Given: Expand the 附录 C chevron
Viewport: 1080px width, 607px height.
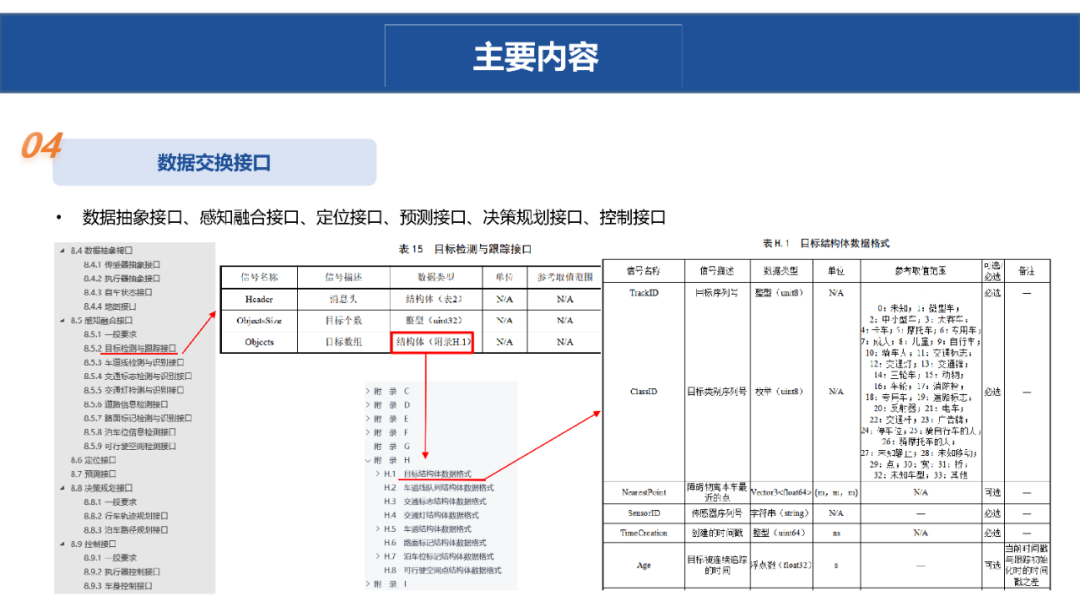Looking at the screenshot, I should click(x=367, y=390).
